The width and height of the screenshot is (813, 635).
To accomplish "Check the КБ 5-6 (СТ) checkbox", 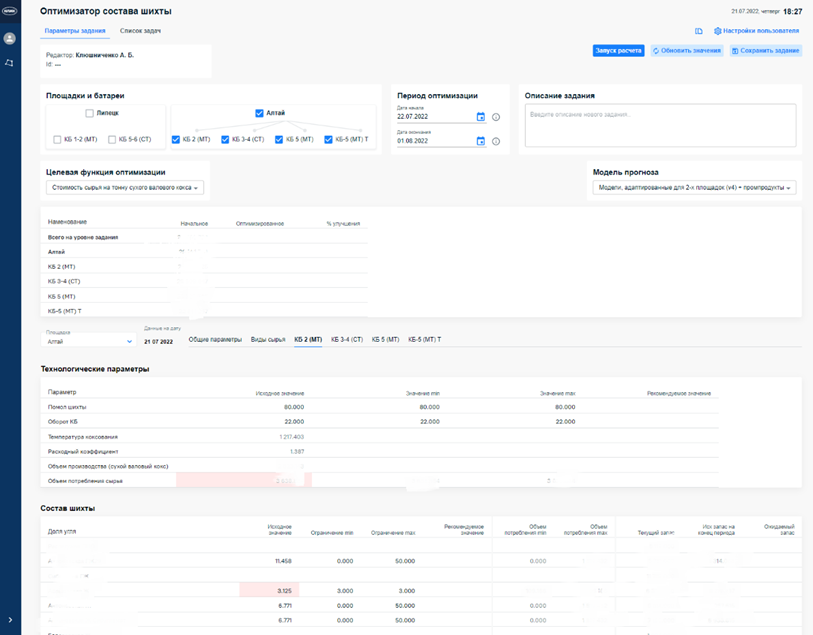I will [112, 139].
